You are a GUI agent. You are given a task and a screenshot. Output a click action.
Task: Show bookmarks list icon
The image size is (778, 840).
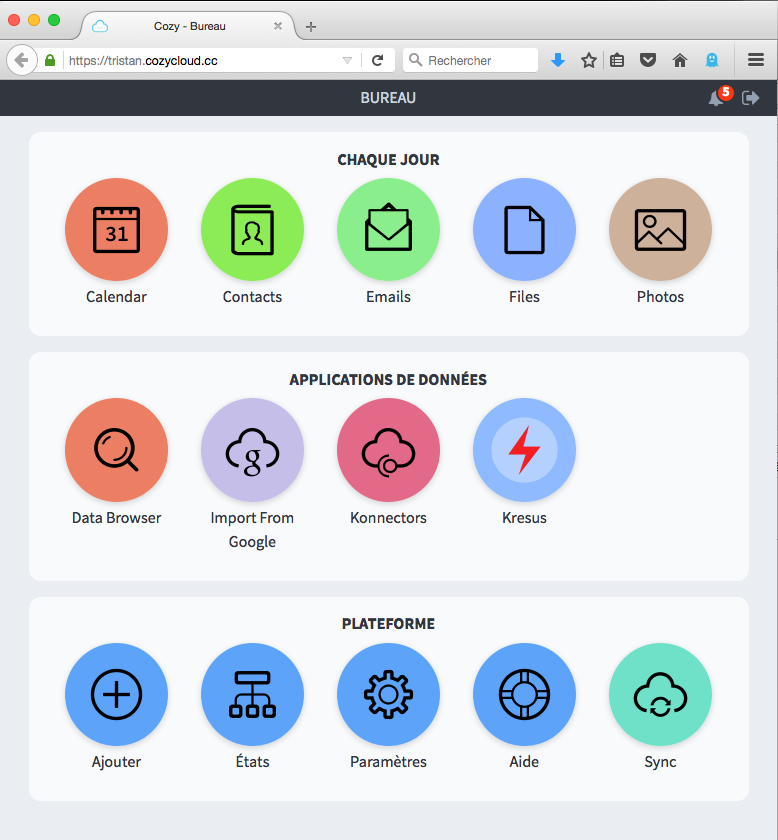click(617, 60)
